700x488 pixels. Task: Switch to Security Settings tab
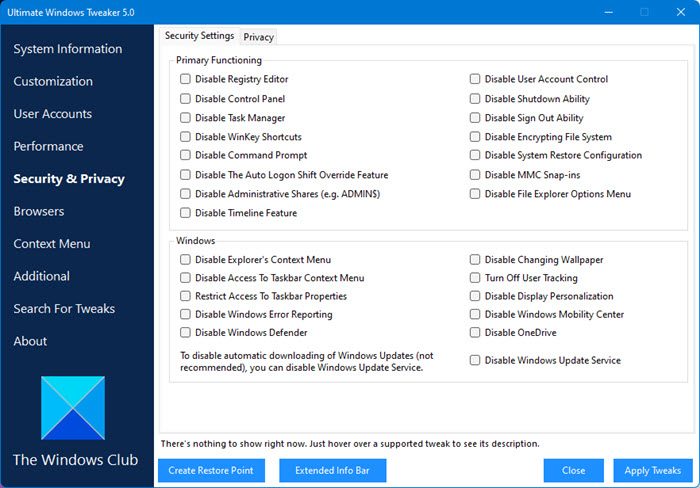click(x=200, y=36)
